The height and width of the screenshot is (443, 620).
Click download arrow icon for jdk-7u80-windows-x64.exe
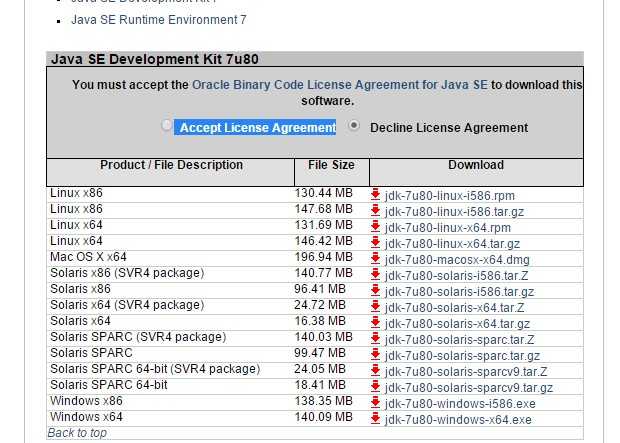tap(375, 418)
